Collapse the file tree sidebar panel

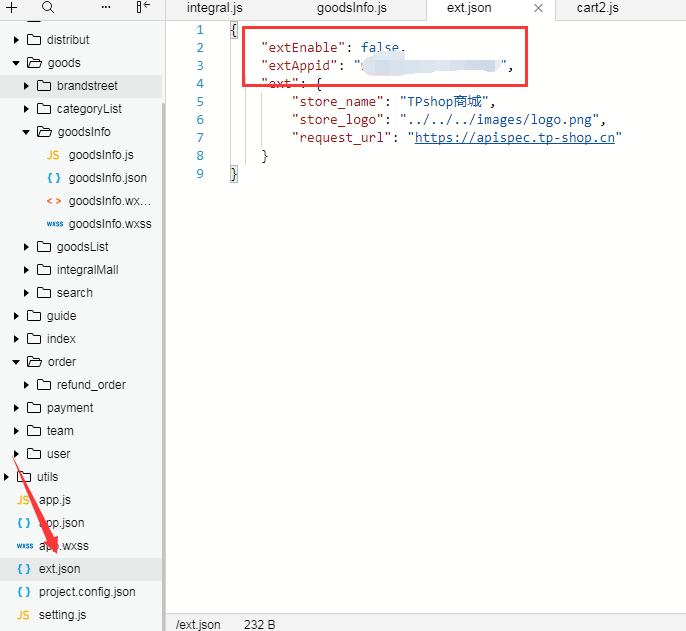click(143, 8)
